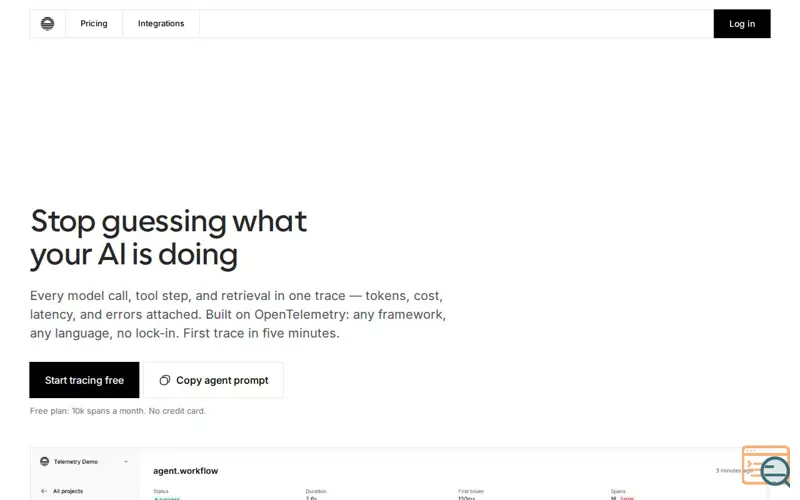
Task: Click the Copy agent prompt button
Action: point(213,380)
